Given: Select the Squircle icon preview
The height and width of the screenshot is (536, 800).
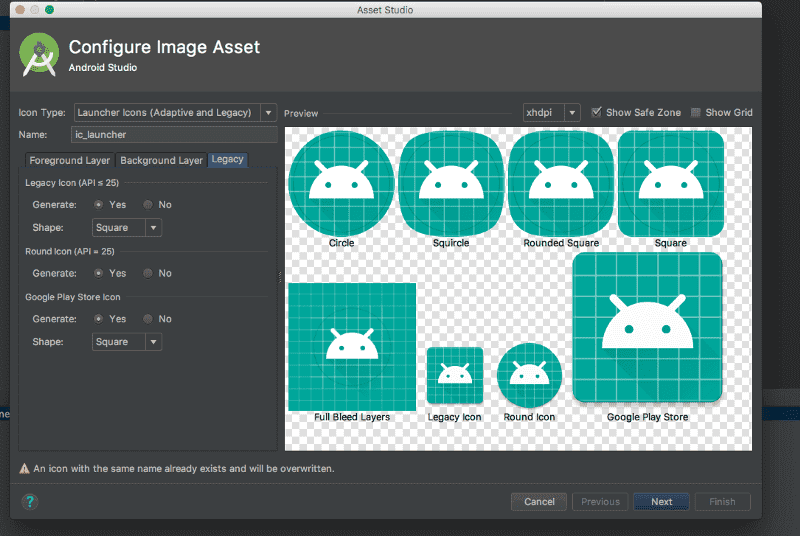Looking at the screenshot, I should coord(451,183).
